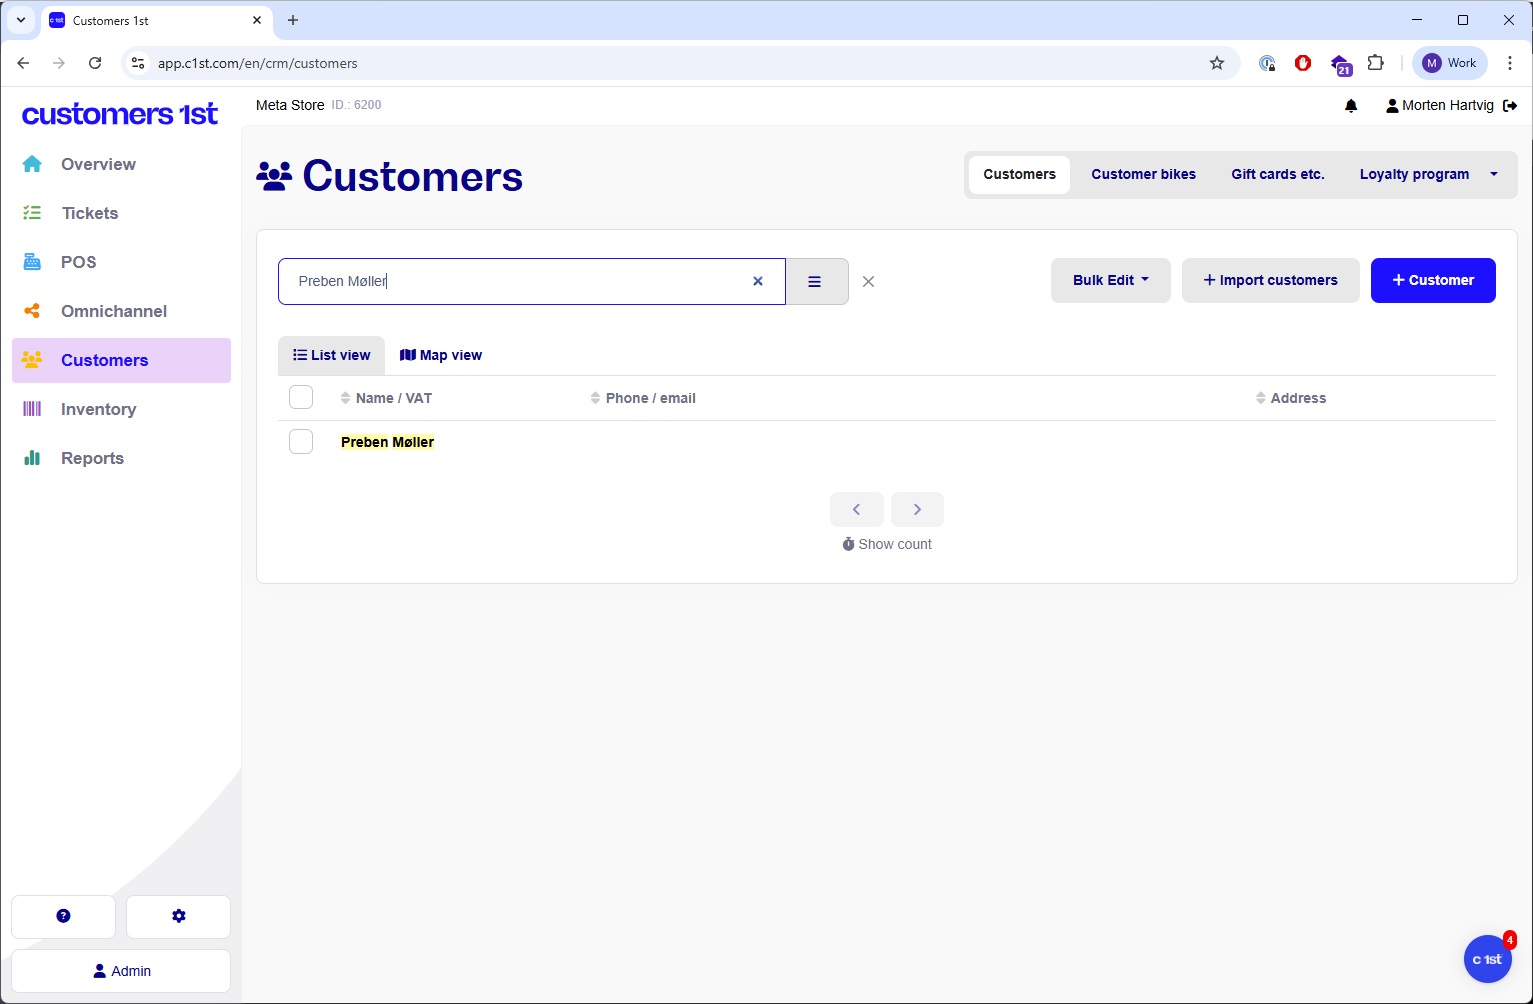Screen dimensions: 1533x1004
Task: Open the Preben Møller customer record
Action: (x=387, y=442)
